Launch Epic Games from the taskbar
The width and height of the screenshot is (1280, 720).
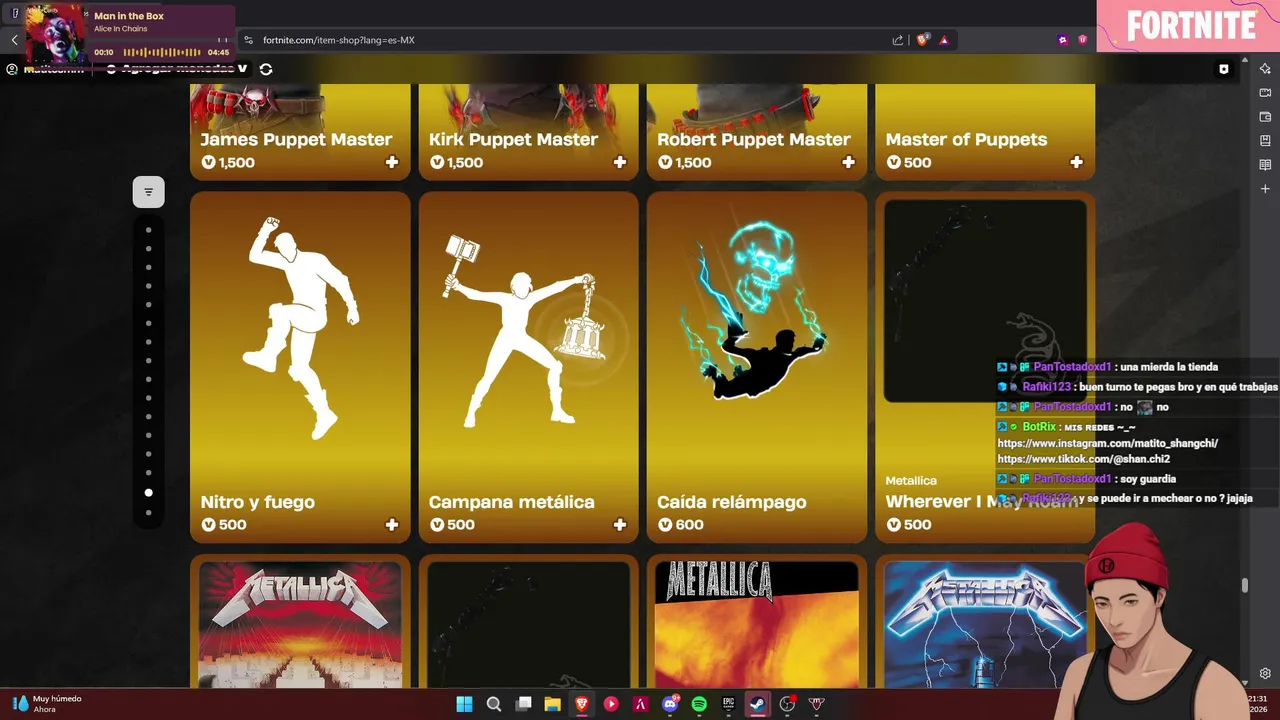pos(729,704)
